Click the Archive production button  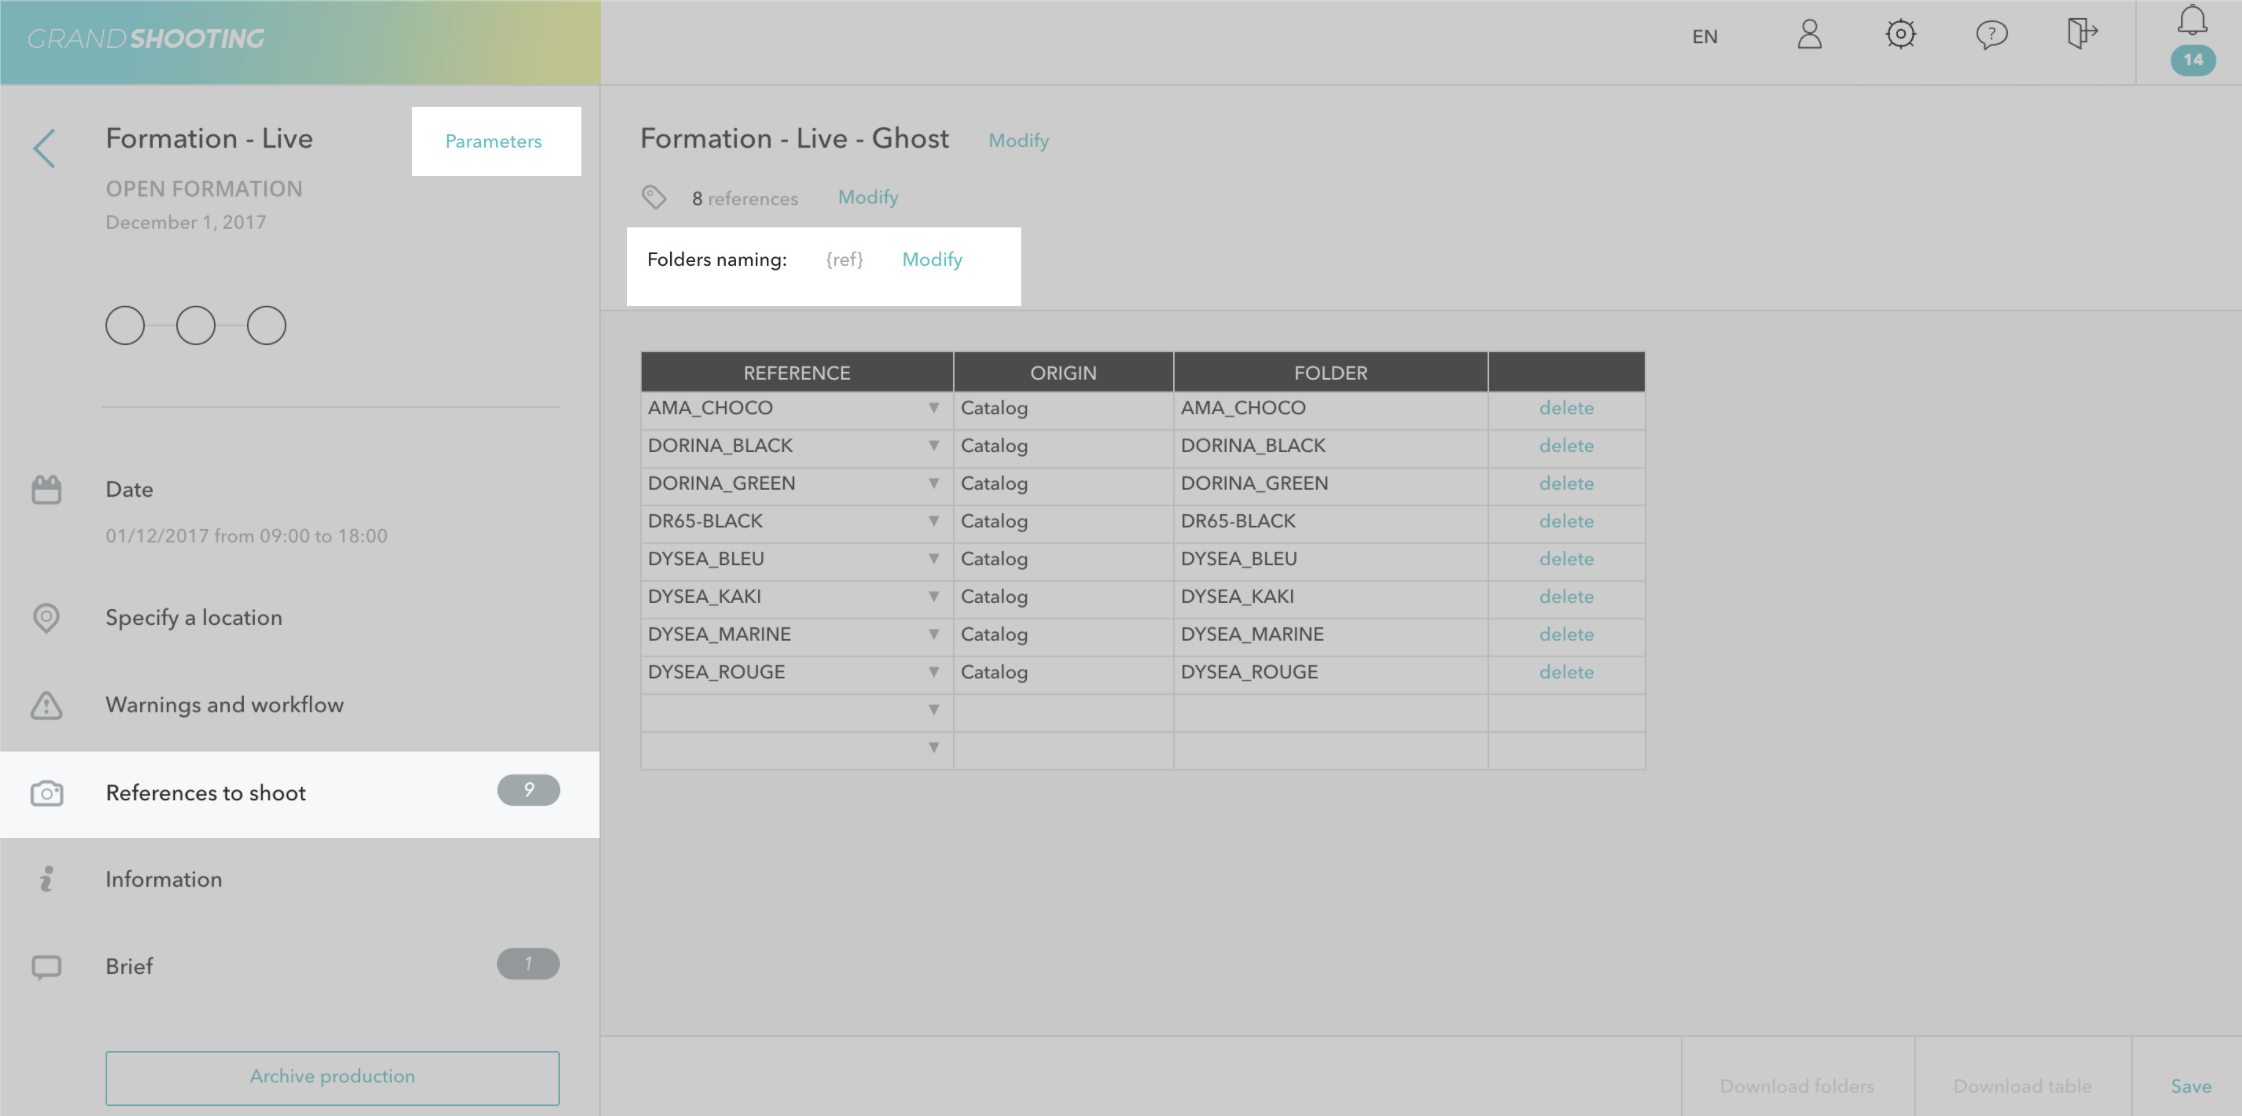click(332, 1077)
